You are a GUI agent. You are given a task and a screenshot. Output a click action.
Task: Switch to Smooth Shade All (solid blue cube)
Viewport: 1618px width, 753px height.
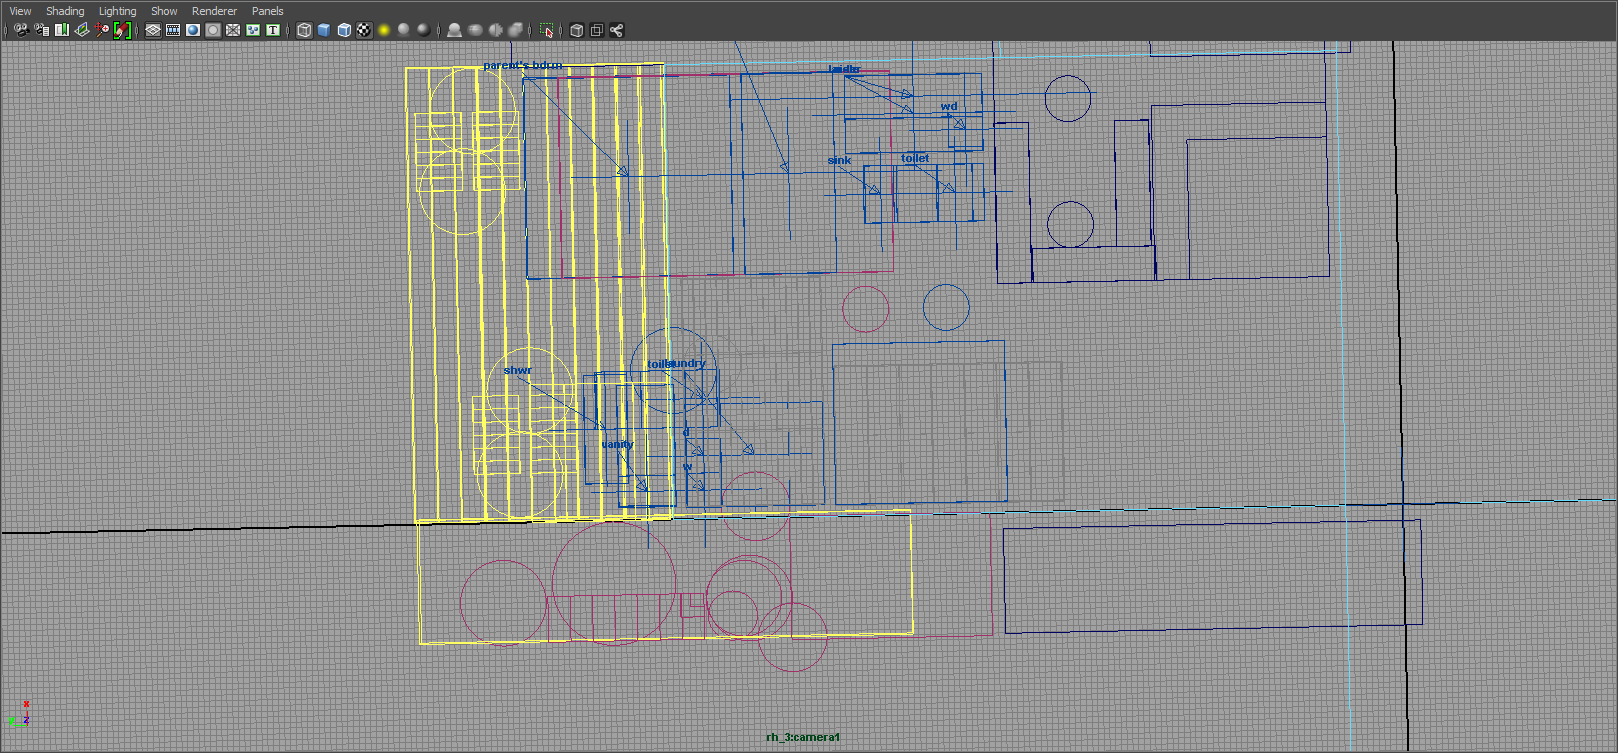click(x=324, y=30)
